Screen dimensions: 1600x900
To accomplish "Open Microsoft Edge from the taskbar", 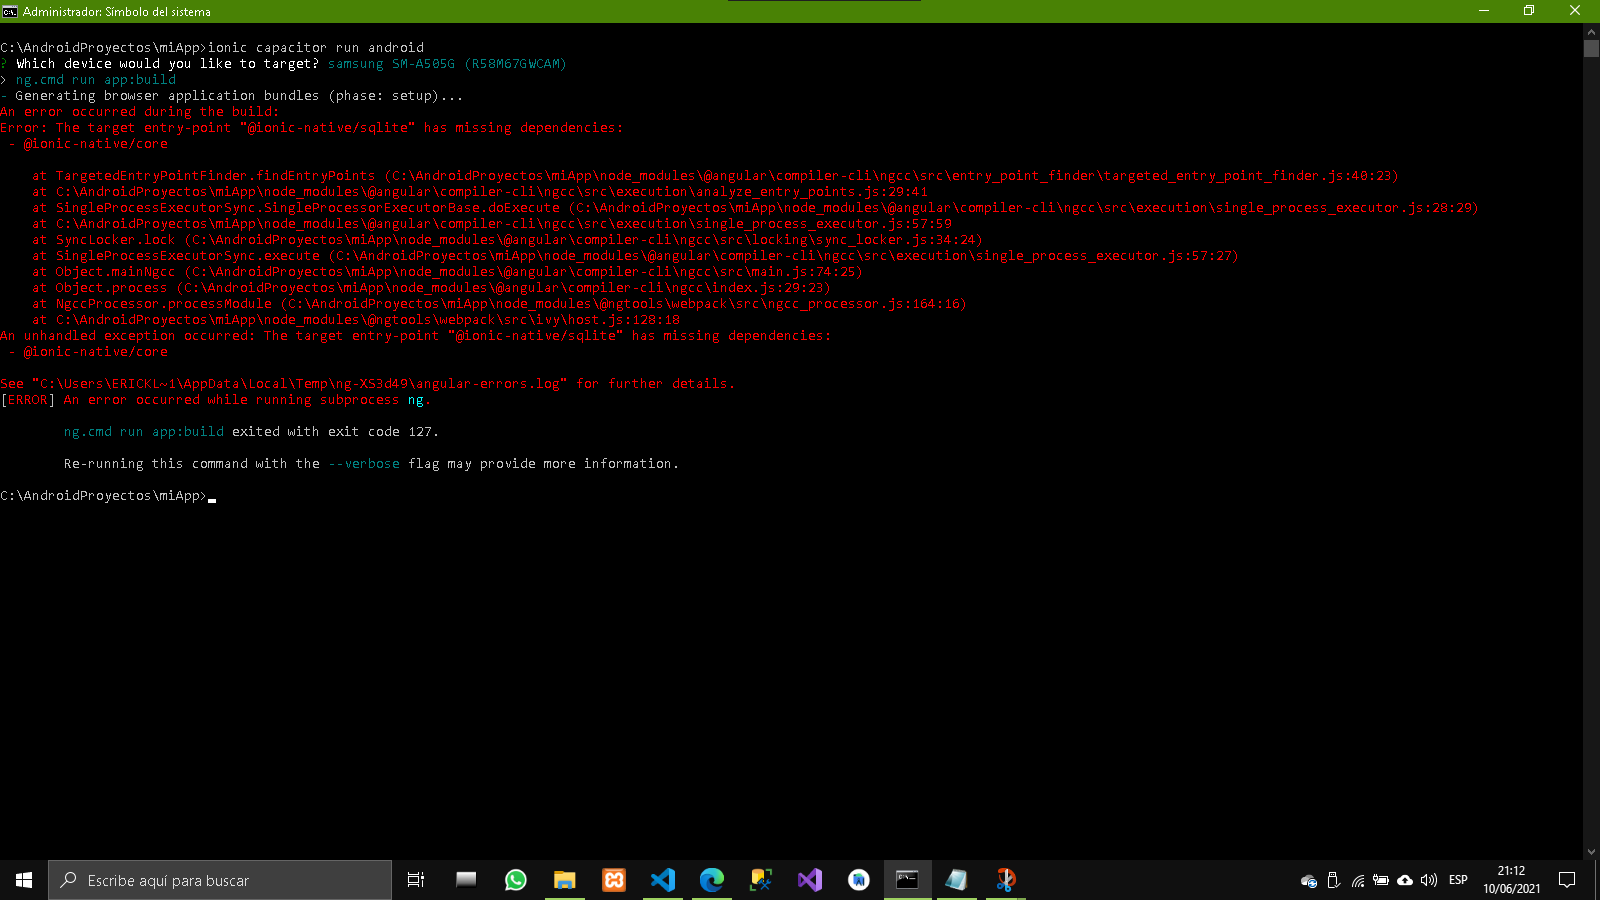I will click(x=712, y=880).
